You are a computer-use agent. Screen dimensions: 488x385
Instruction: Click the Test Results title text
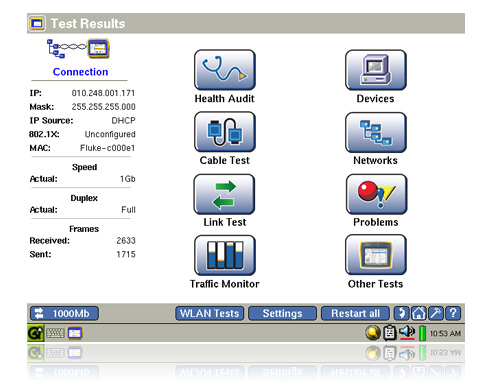pos(88,23)
